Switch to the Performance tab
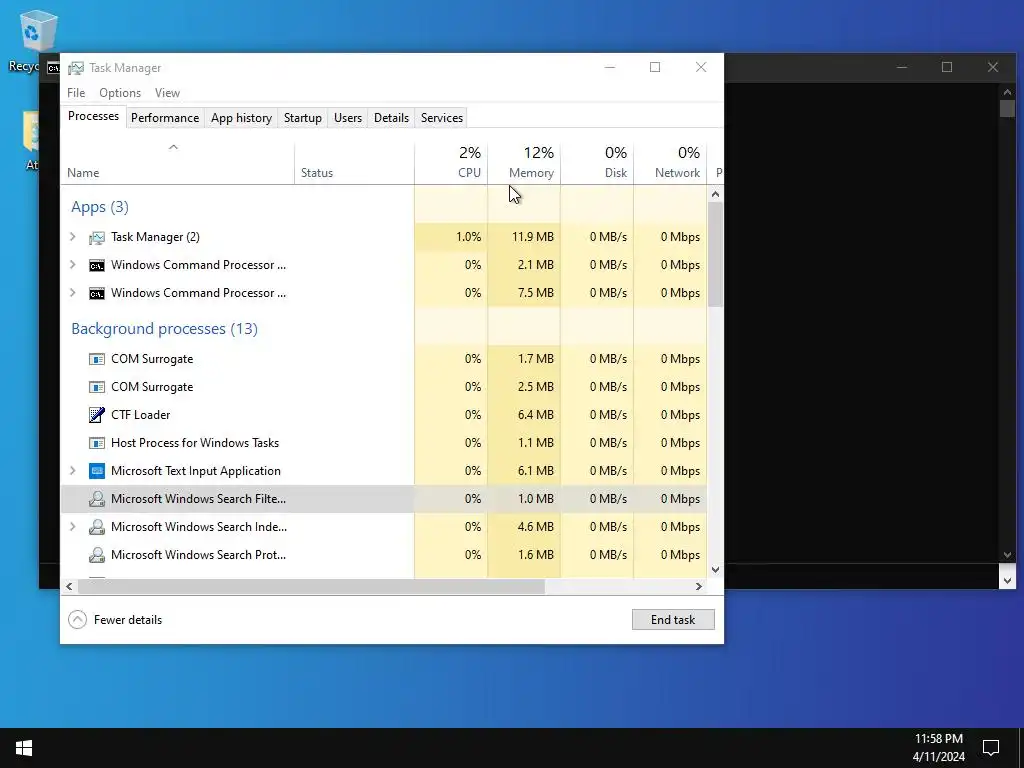Image resolution: width=1024 pixels, height=768 pixels. 165,118
